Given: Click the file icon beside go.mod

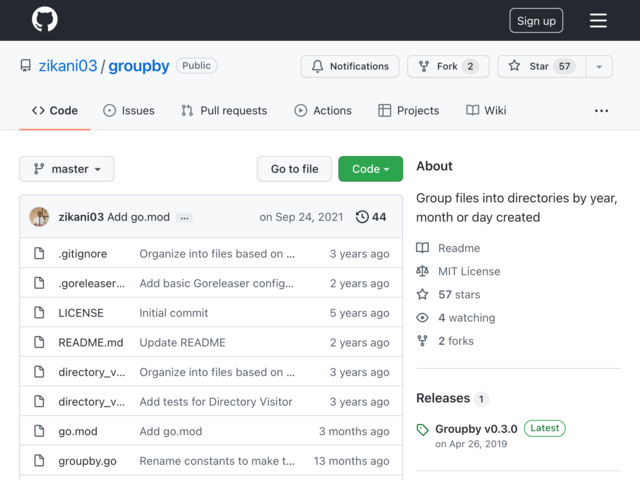Looking at the screenshot, I should click(x=39, y=431).
